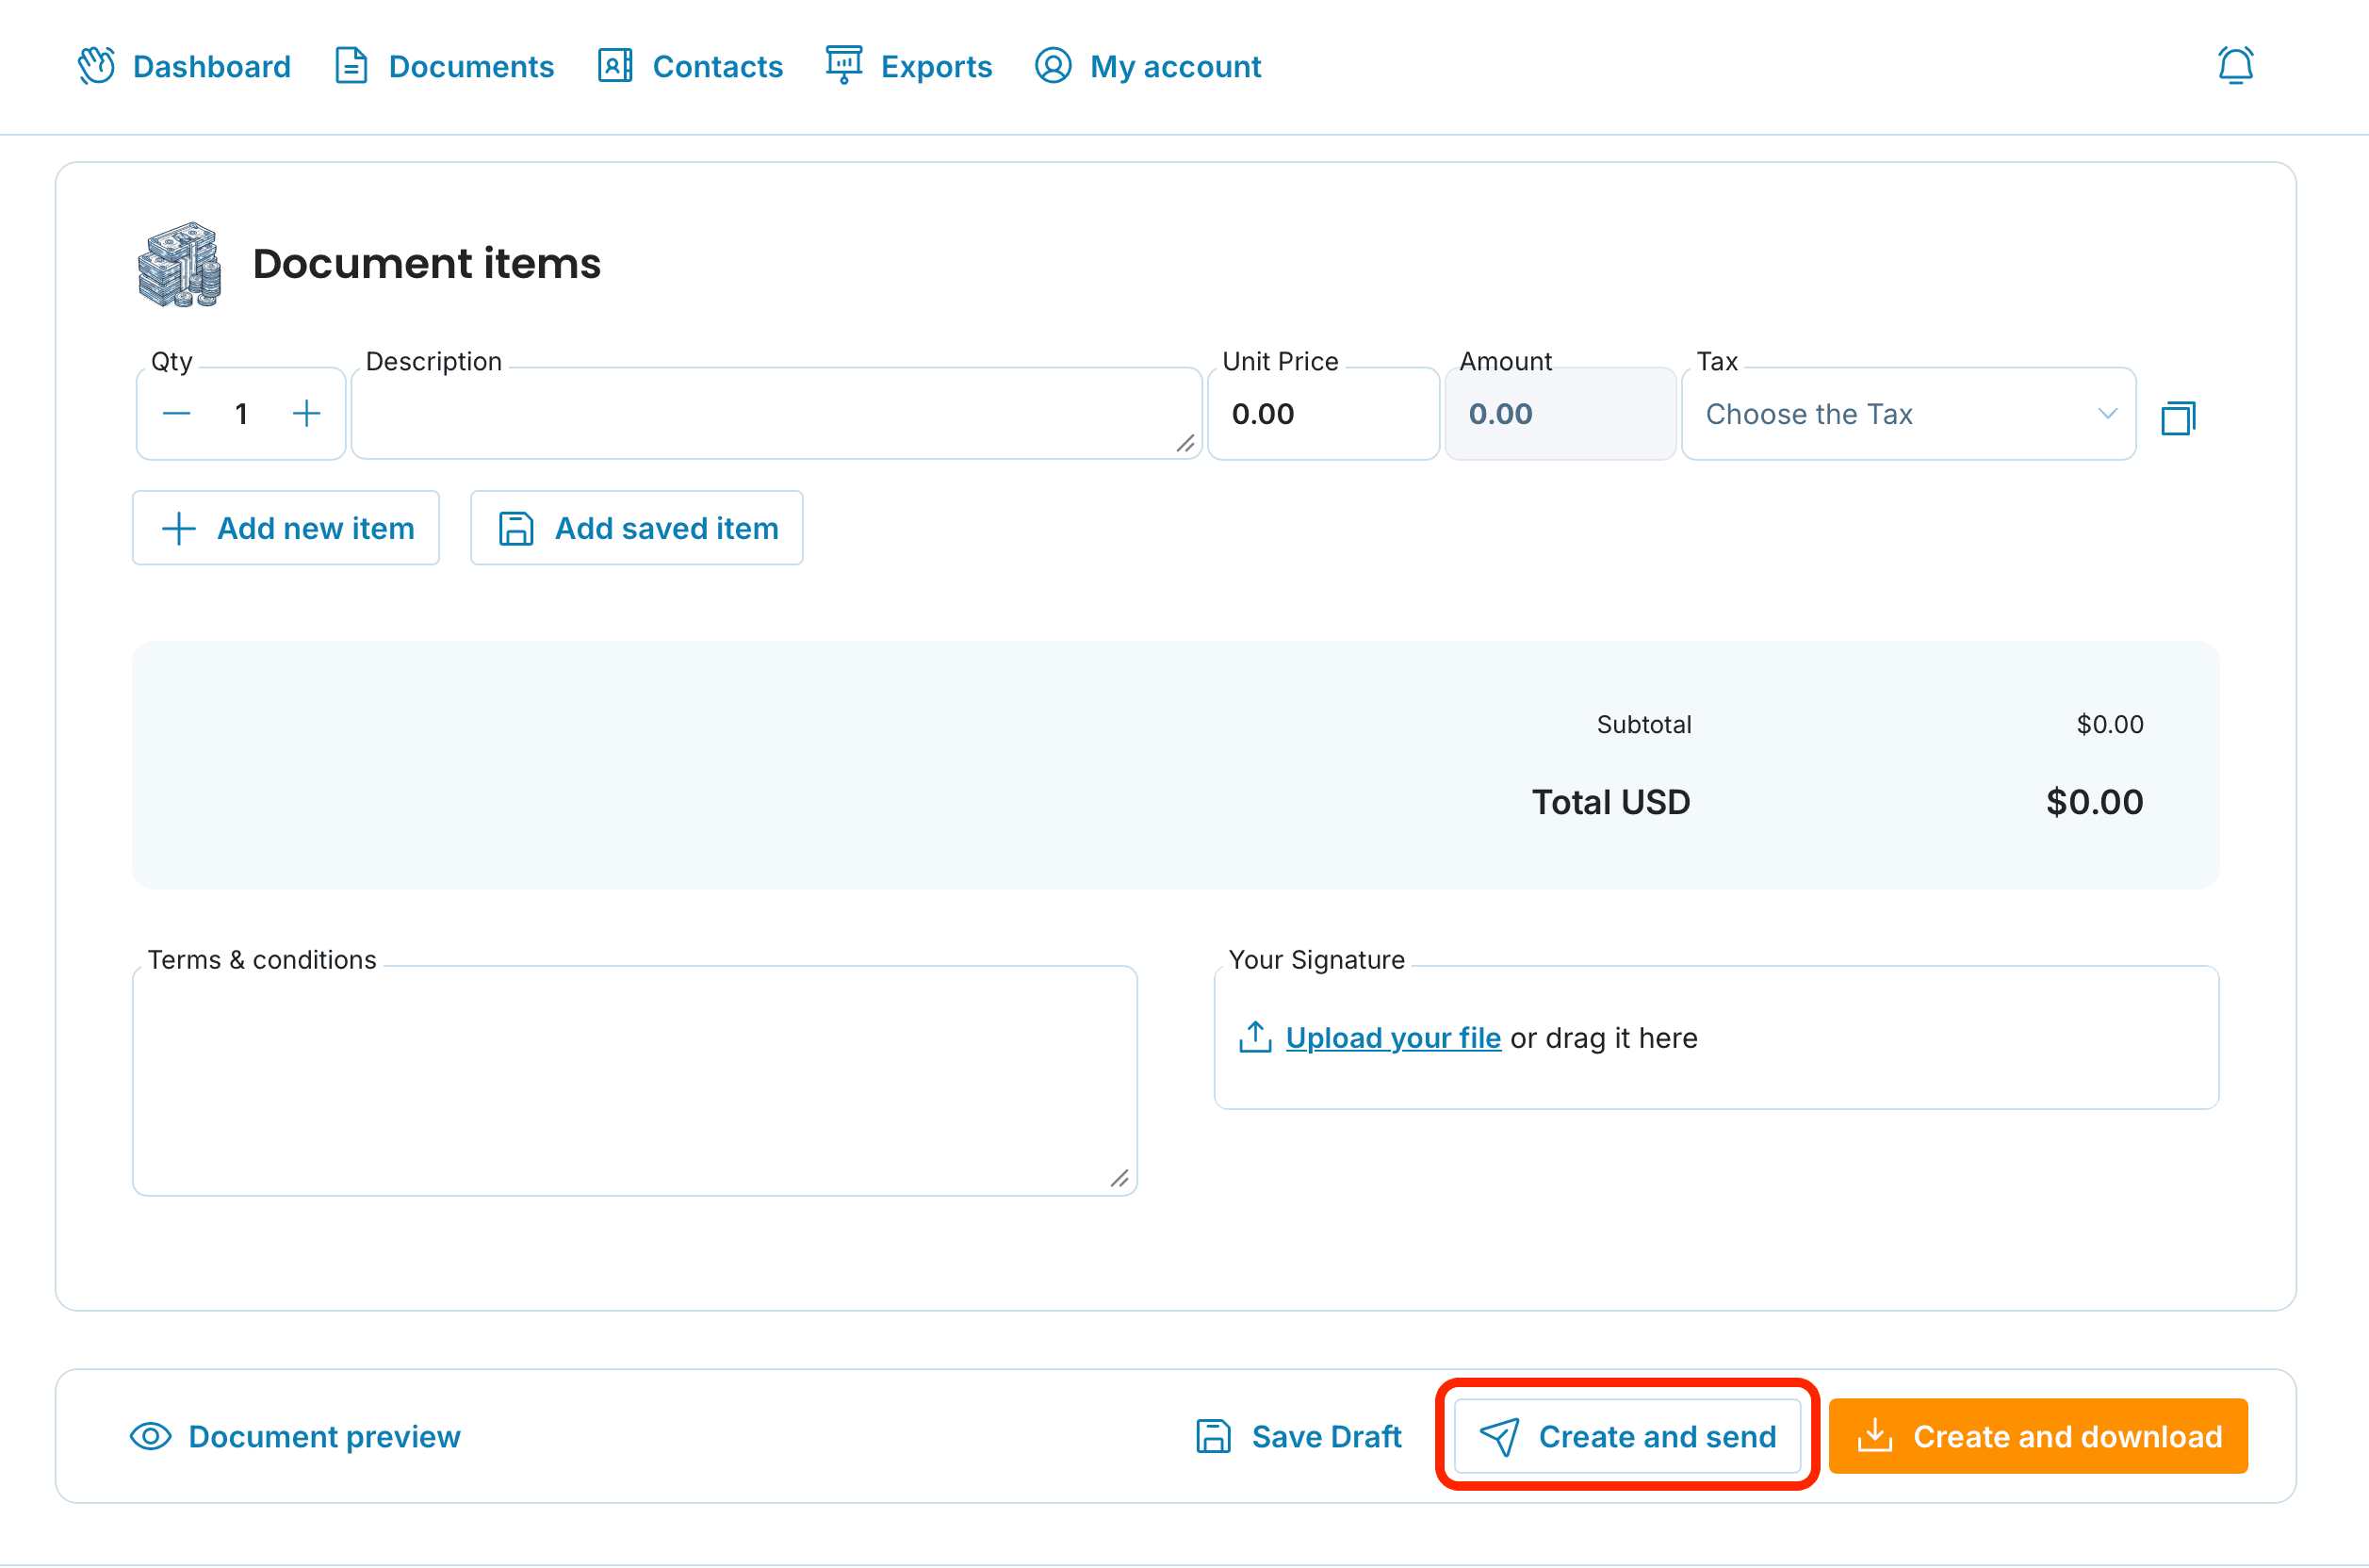This screenshot has height=1568, width=2369.
Task: Open the Choose the Tax dropdown
Action: tap(1908, 413)
